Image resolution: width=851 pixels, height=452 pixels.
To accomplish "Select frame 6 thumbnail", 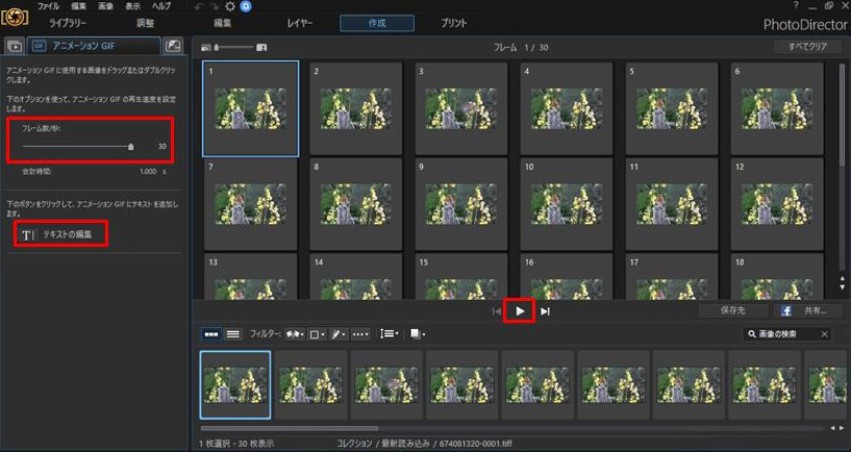I will pos(777,109).
